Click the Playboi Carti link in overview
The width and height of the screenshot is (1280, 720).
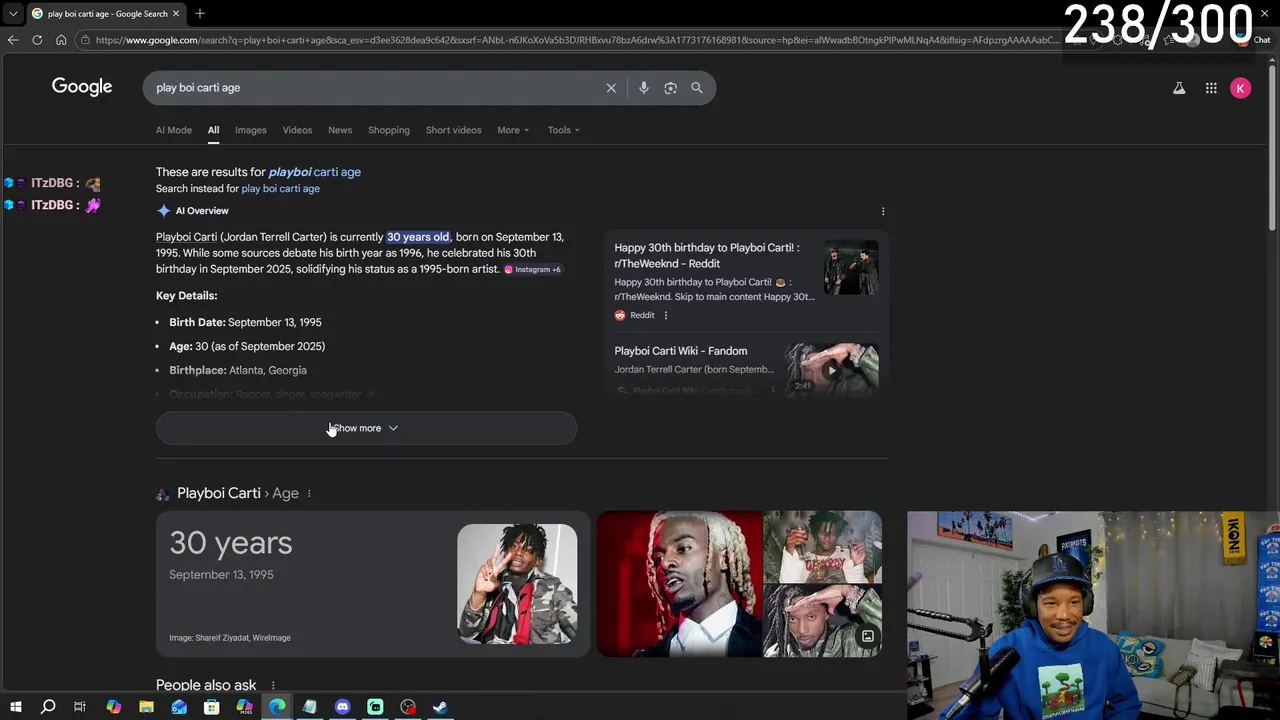[186, 237]
